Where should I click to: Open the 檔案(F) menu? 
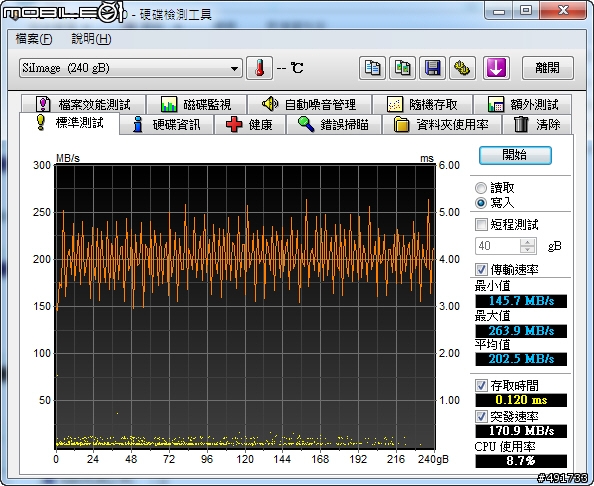[34, 39]
